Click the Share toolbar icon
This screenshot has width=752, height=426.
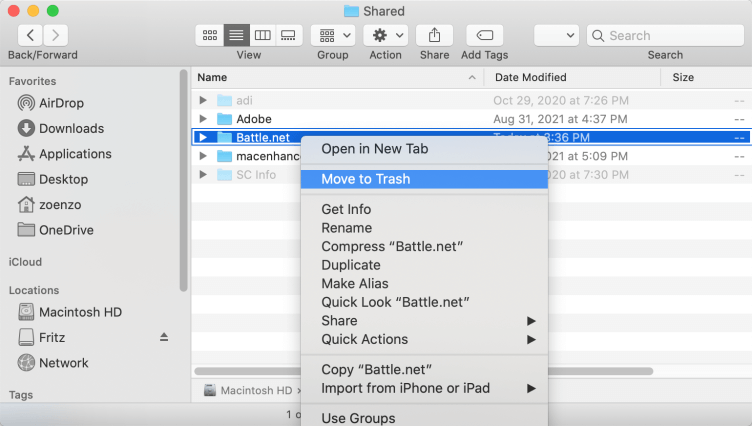434,35
